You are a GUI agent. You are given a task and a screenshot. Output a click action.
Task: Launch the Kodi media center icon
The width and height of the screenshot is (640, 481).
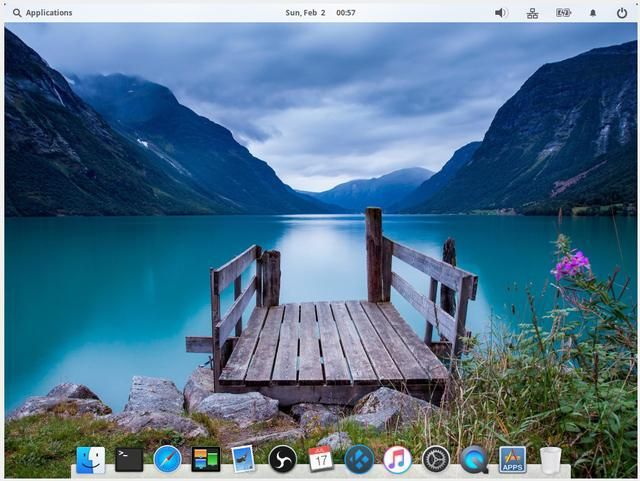tap(359, 459)
